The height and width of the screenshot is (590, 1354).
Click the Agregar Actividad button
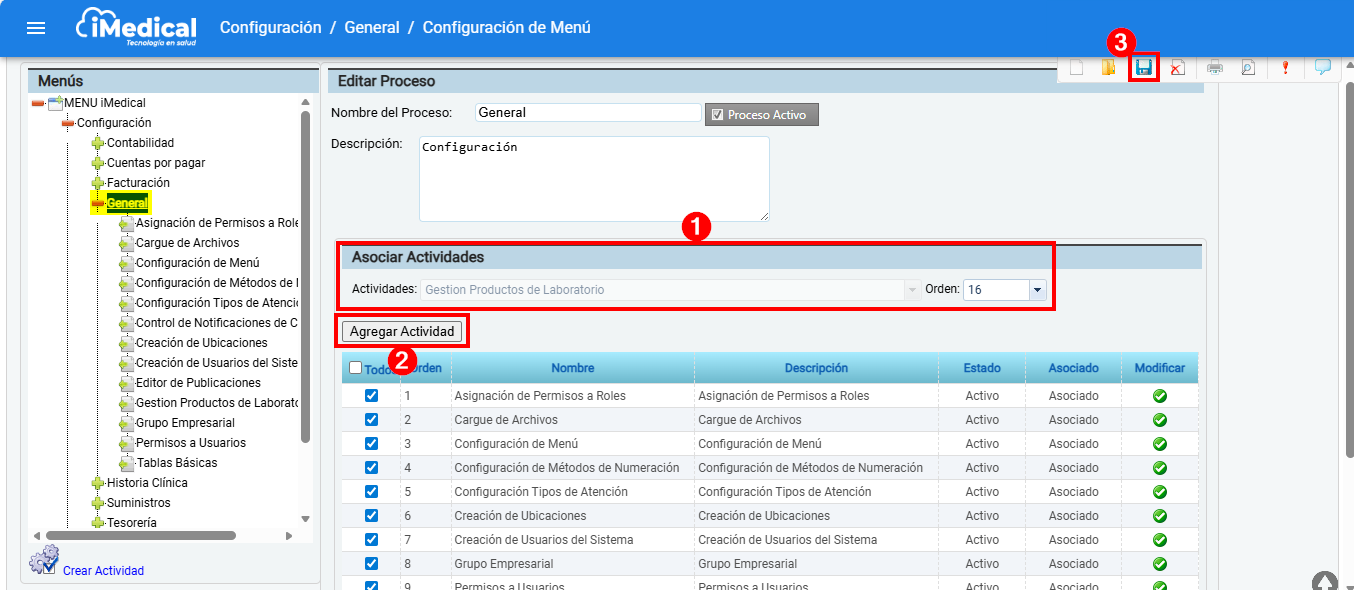coord(402,331)
